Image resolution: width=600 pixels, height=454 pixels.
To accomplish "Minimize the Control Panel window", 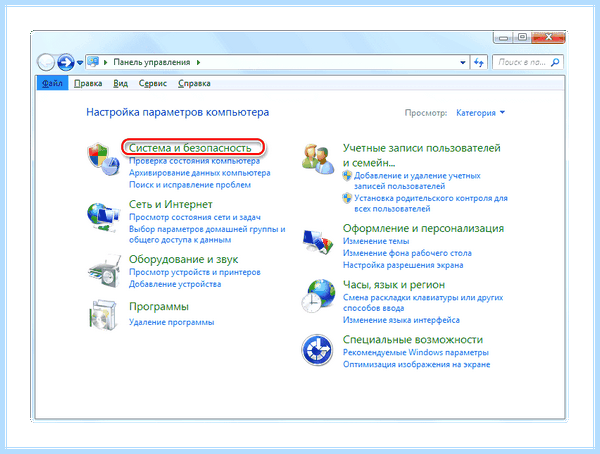I will 504,38.
